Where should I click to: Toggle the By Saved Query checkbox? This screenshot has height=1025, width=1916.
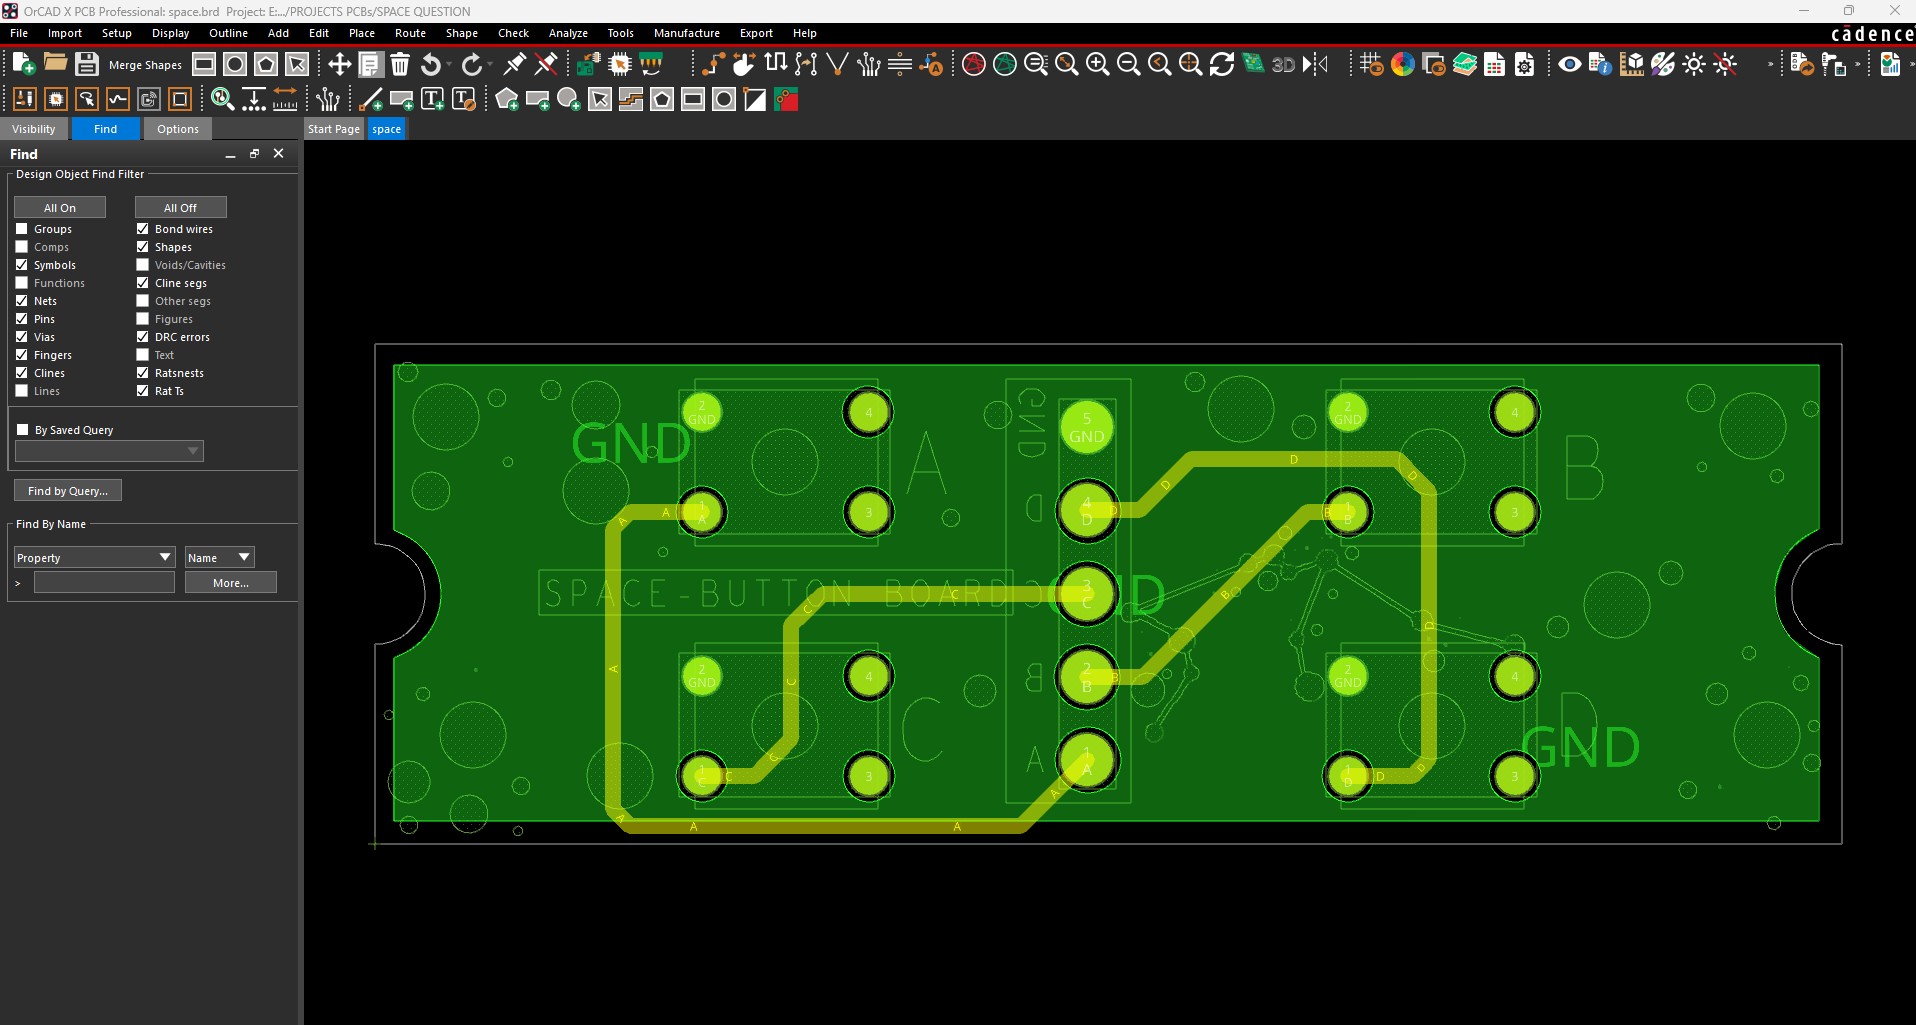click(23, 430)
